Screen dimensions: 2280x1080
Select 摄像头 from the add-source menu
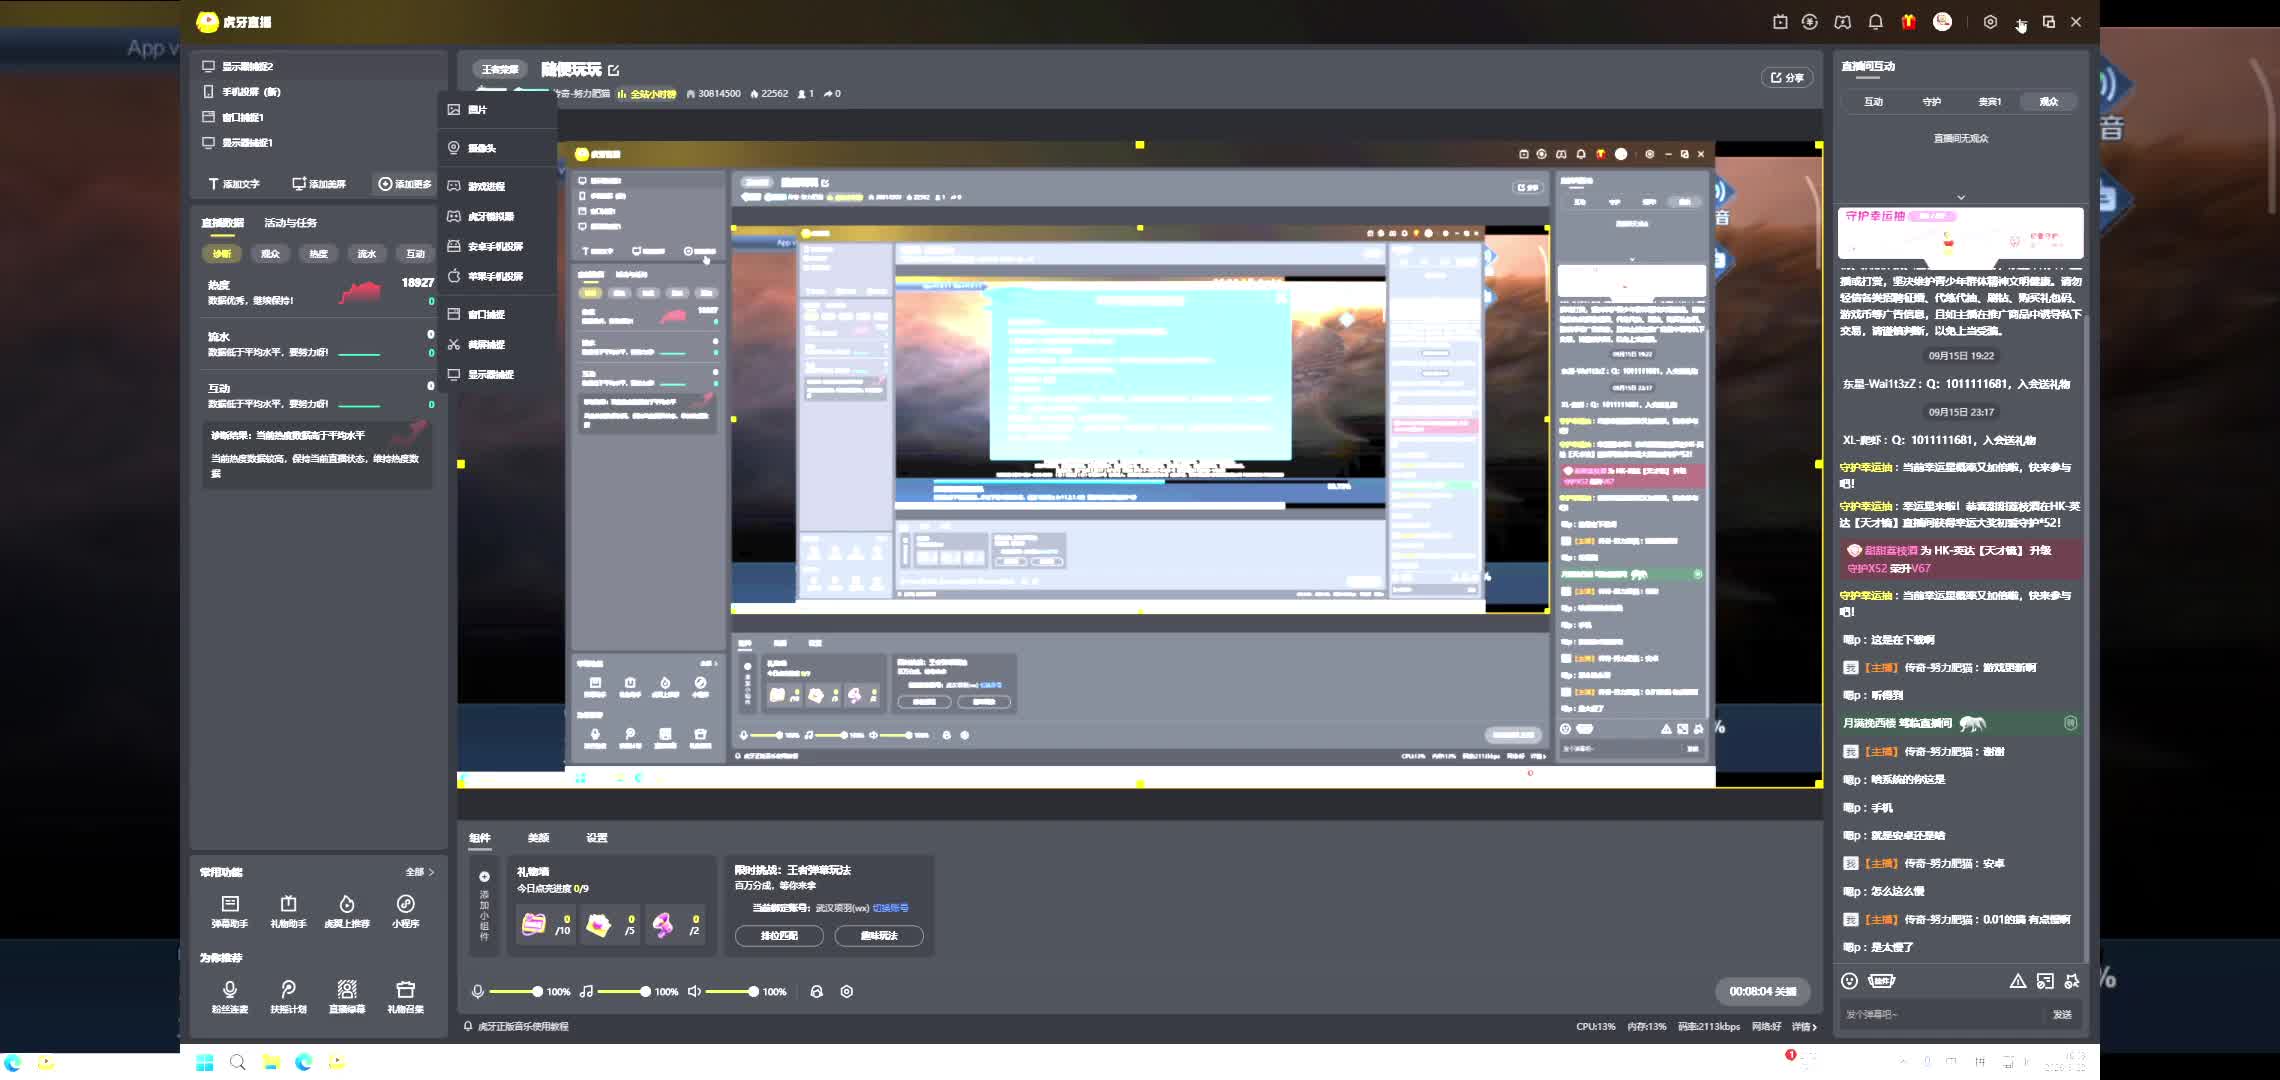coord(482,148)
